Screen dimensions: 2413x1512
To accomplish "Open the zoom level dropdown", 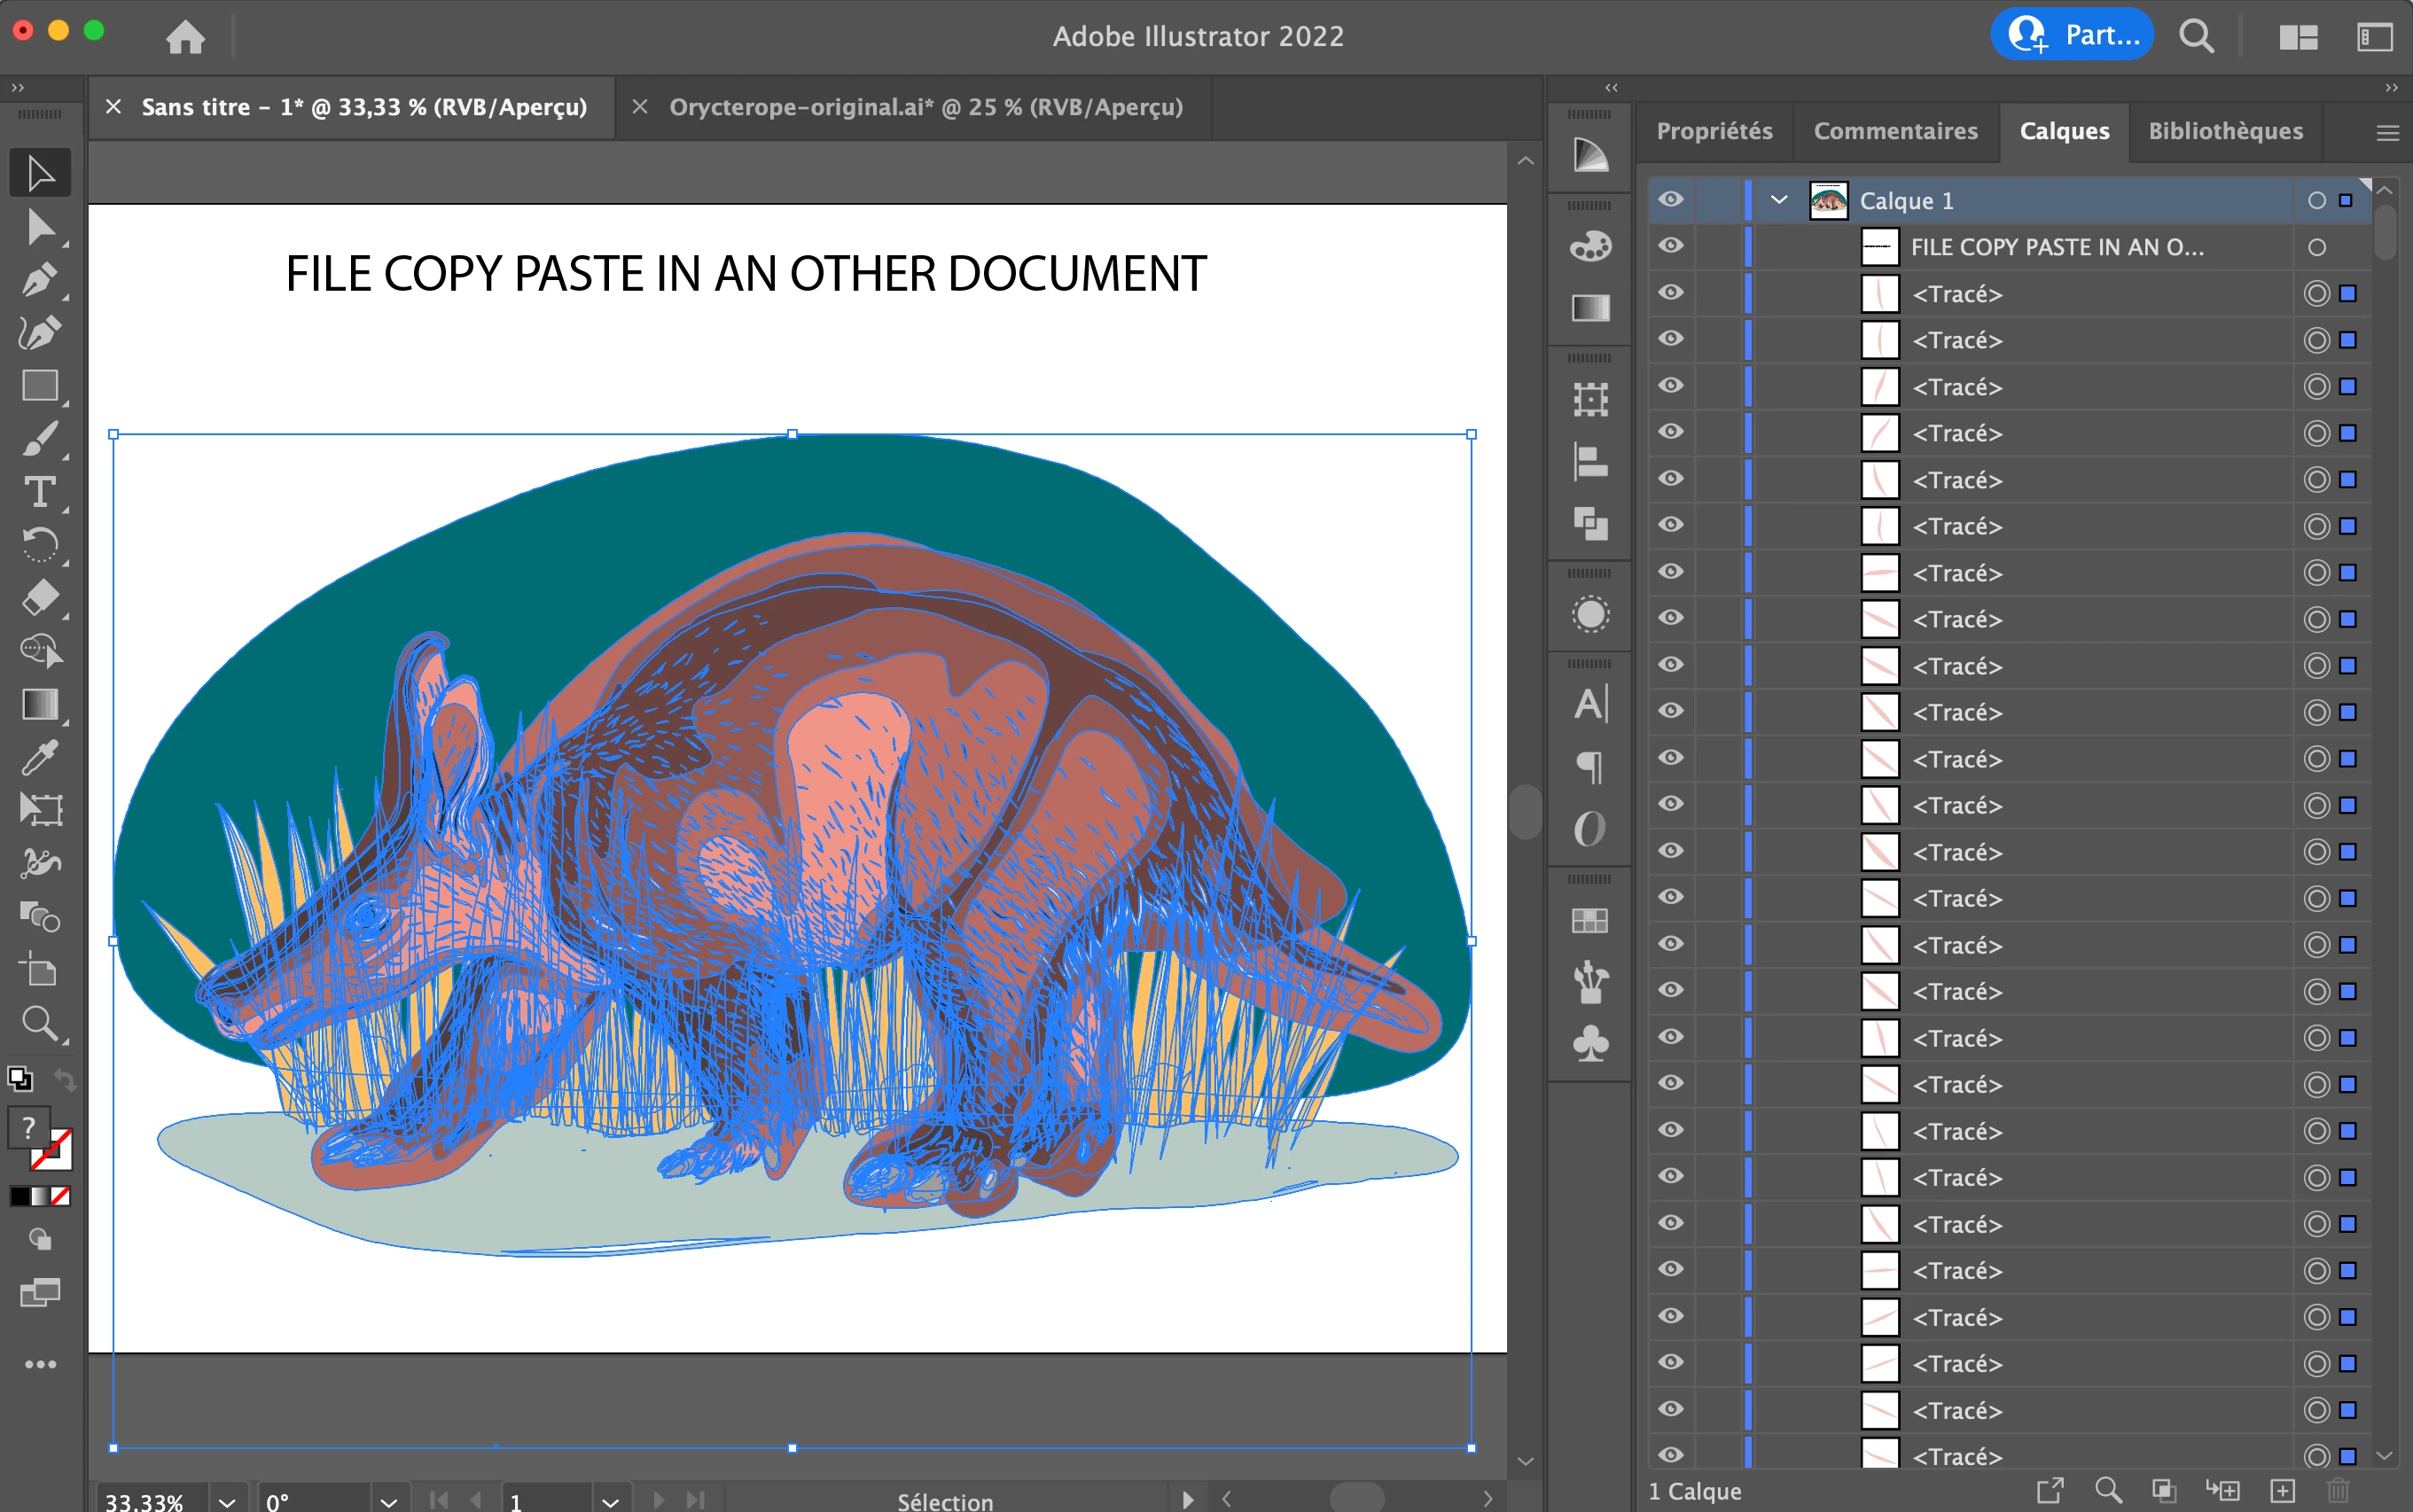I will [227, 1500].
